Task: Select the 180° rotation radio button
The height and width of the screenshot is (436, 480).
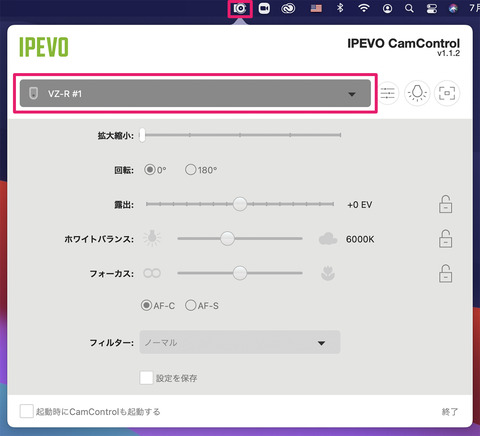Action: tap(190, 170)
